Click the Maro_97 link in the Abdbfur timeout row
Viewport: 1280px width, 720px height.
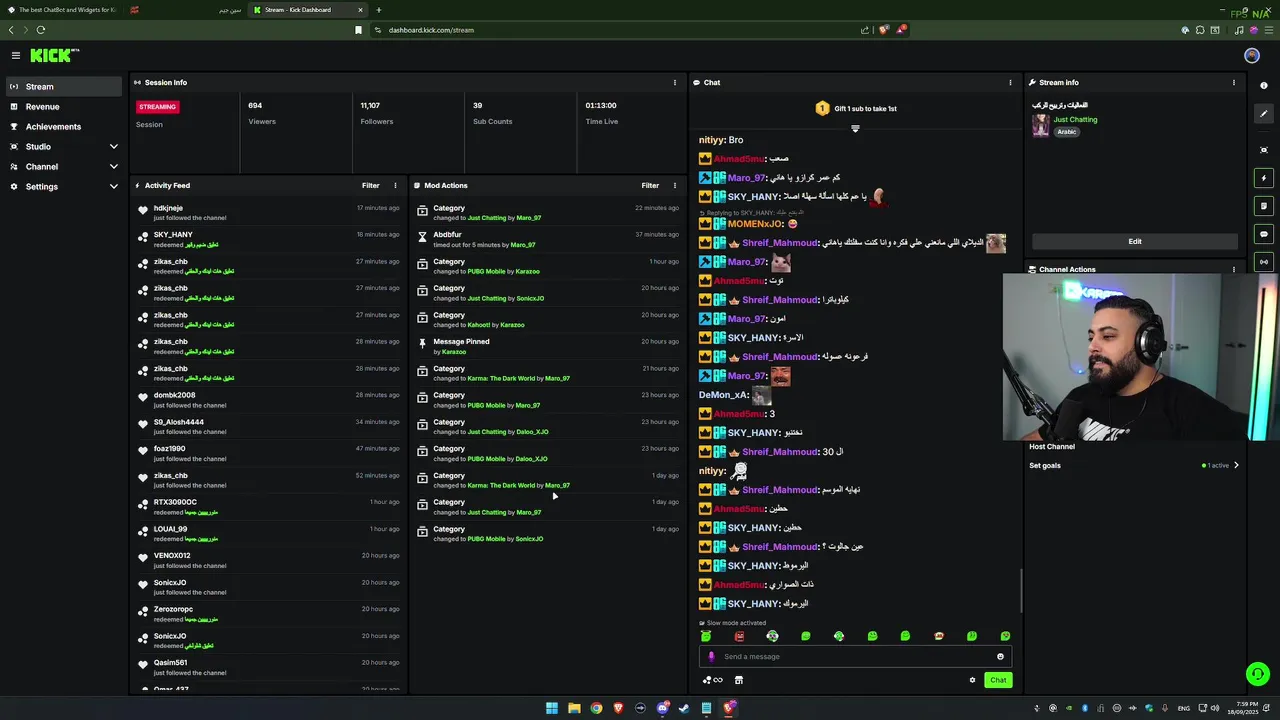point(523,245)
